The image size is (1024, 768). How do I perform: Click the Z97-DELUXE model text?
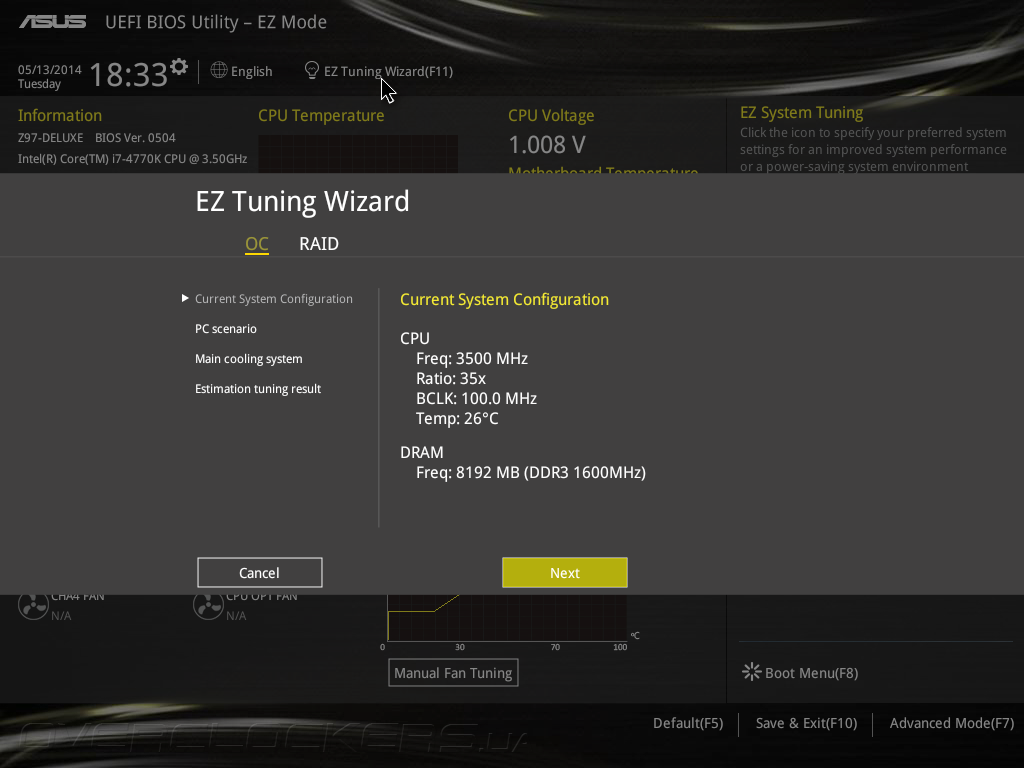[x=50, y=138]
